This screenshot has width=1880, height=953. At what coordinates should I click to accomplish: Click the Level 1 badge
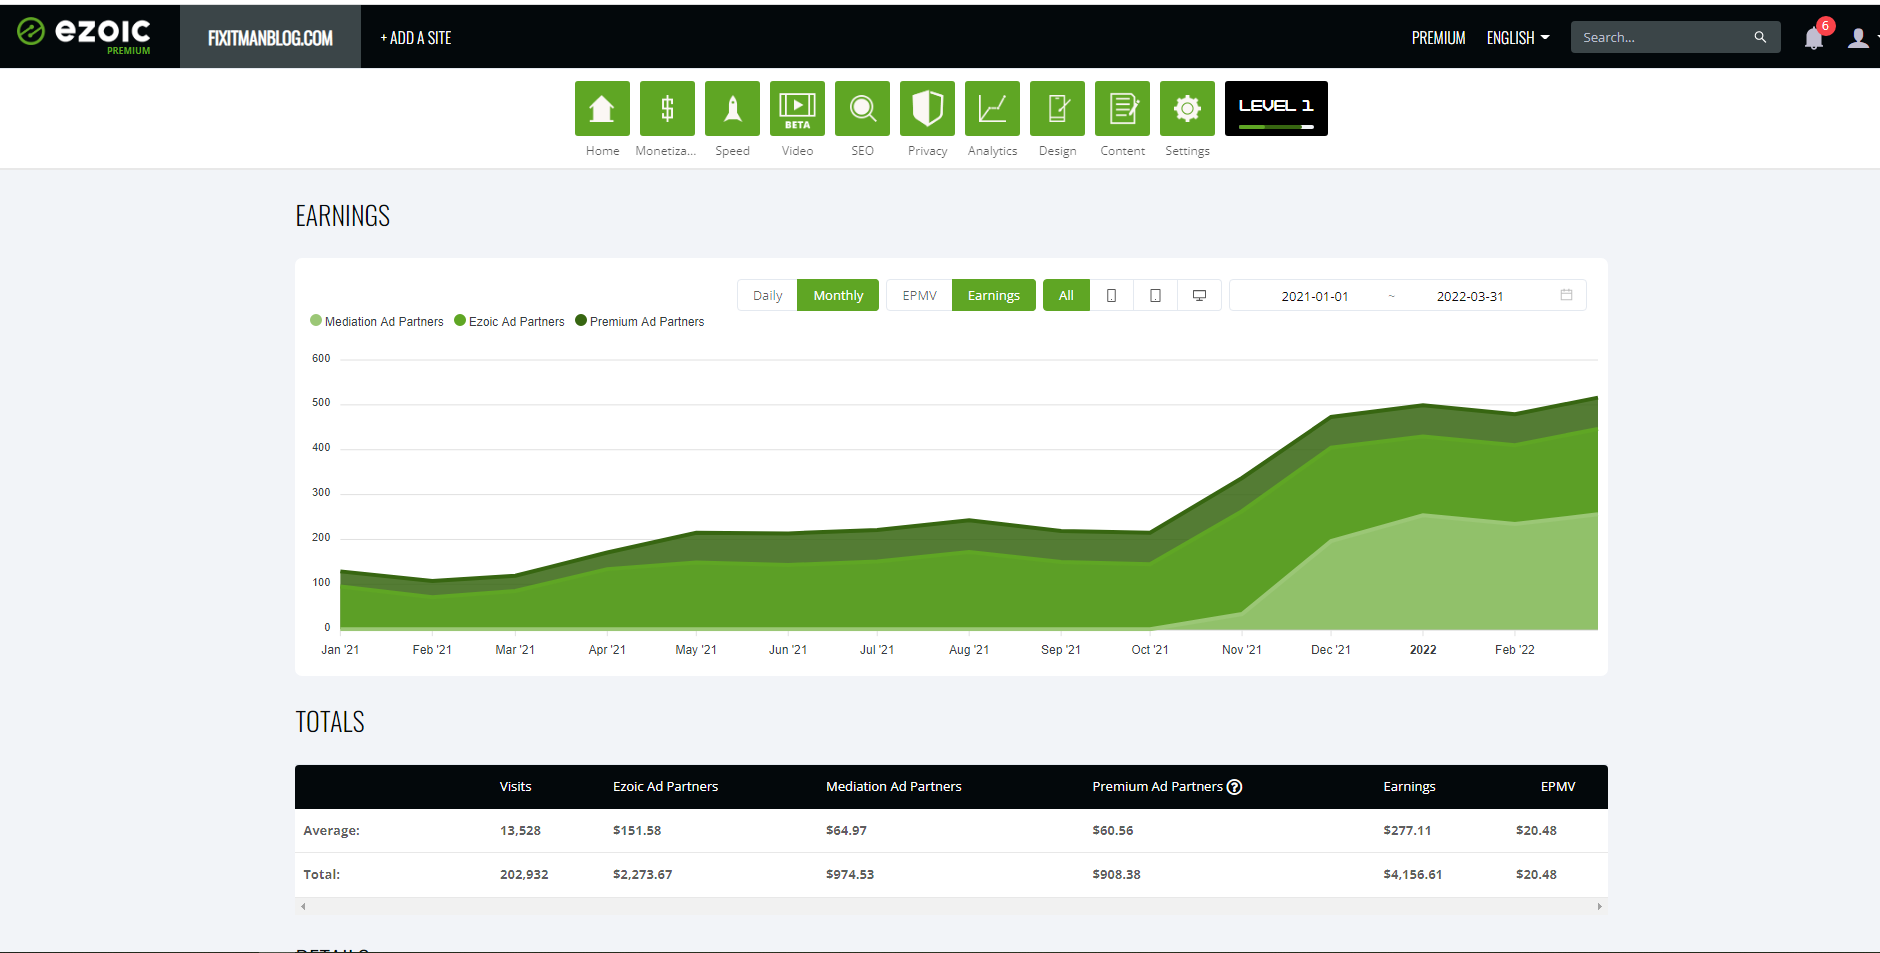[x=1276, y=108]
